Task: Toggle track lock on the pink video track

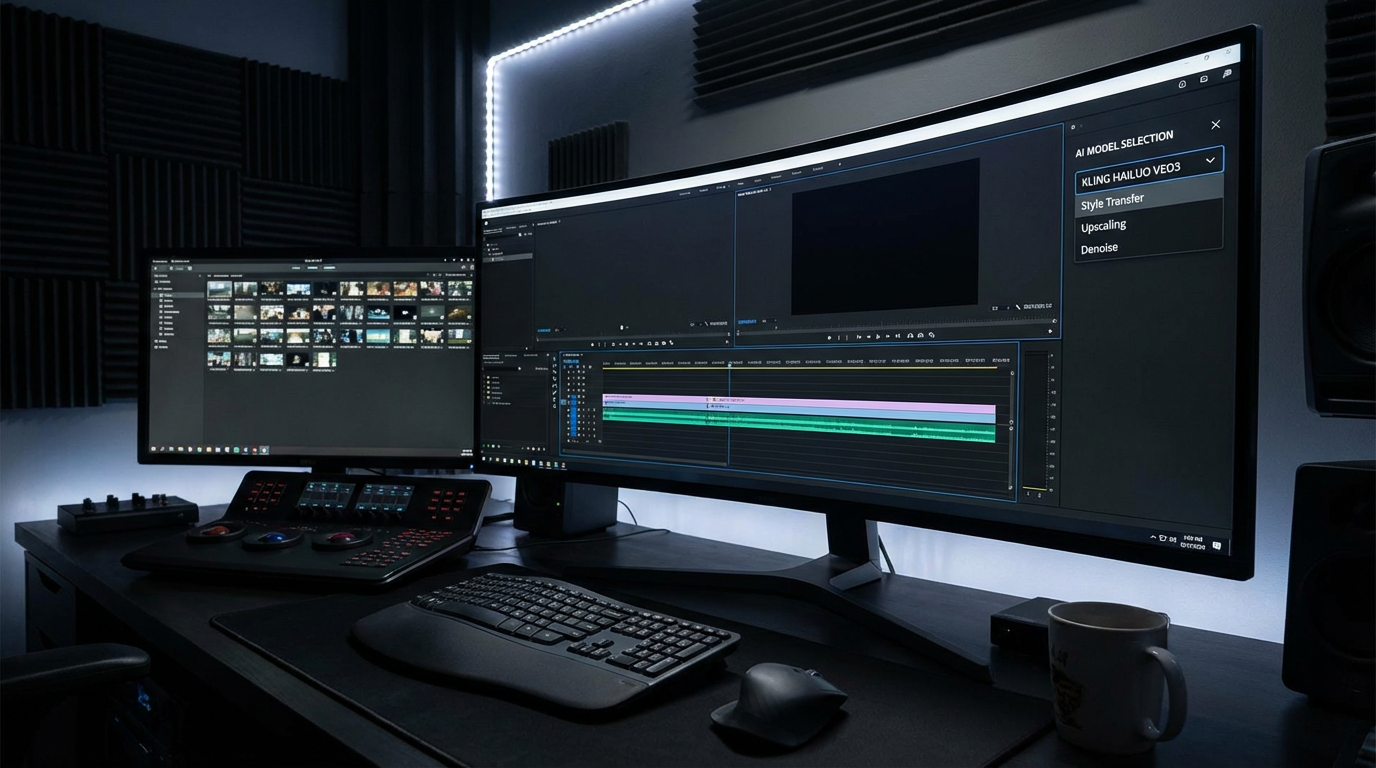Action: (x=578, y=396)
